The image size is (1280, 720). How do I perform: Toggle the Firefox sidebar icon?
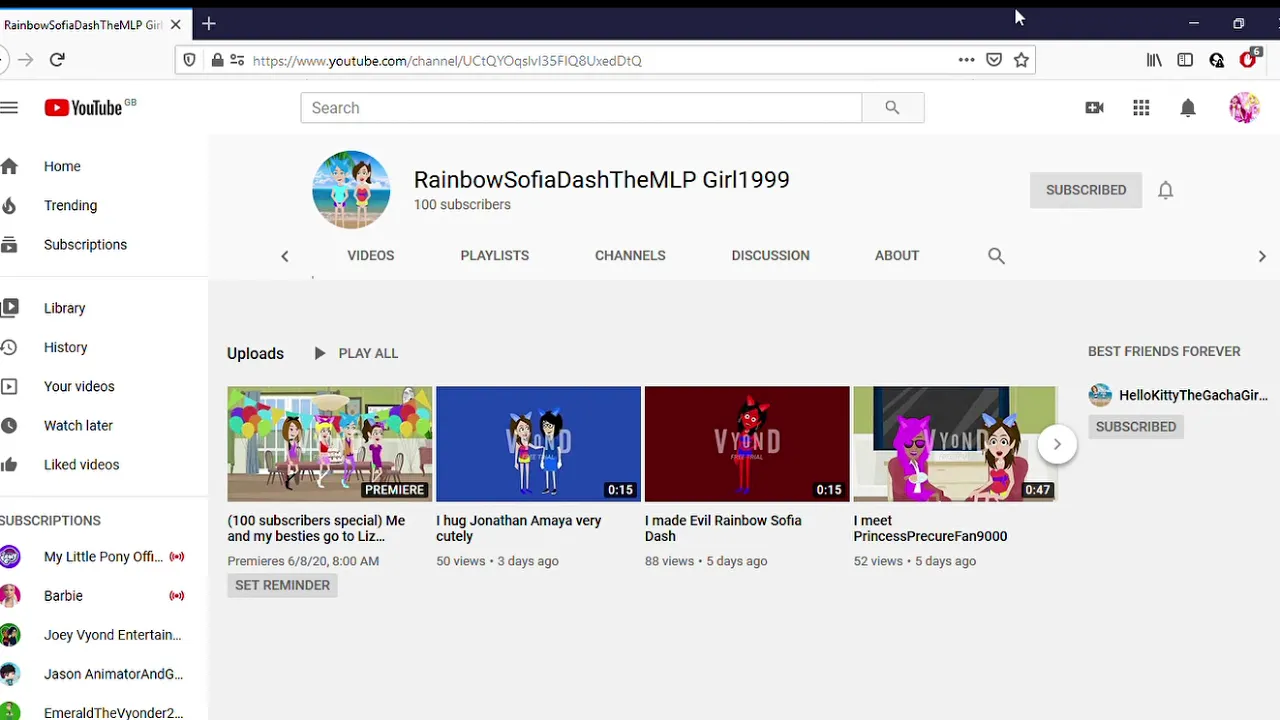[x=1185, y=60]
